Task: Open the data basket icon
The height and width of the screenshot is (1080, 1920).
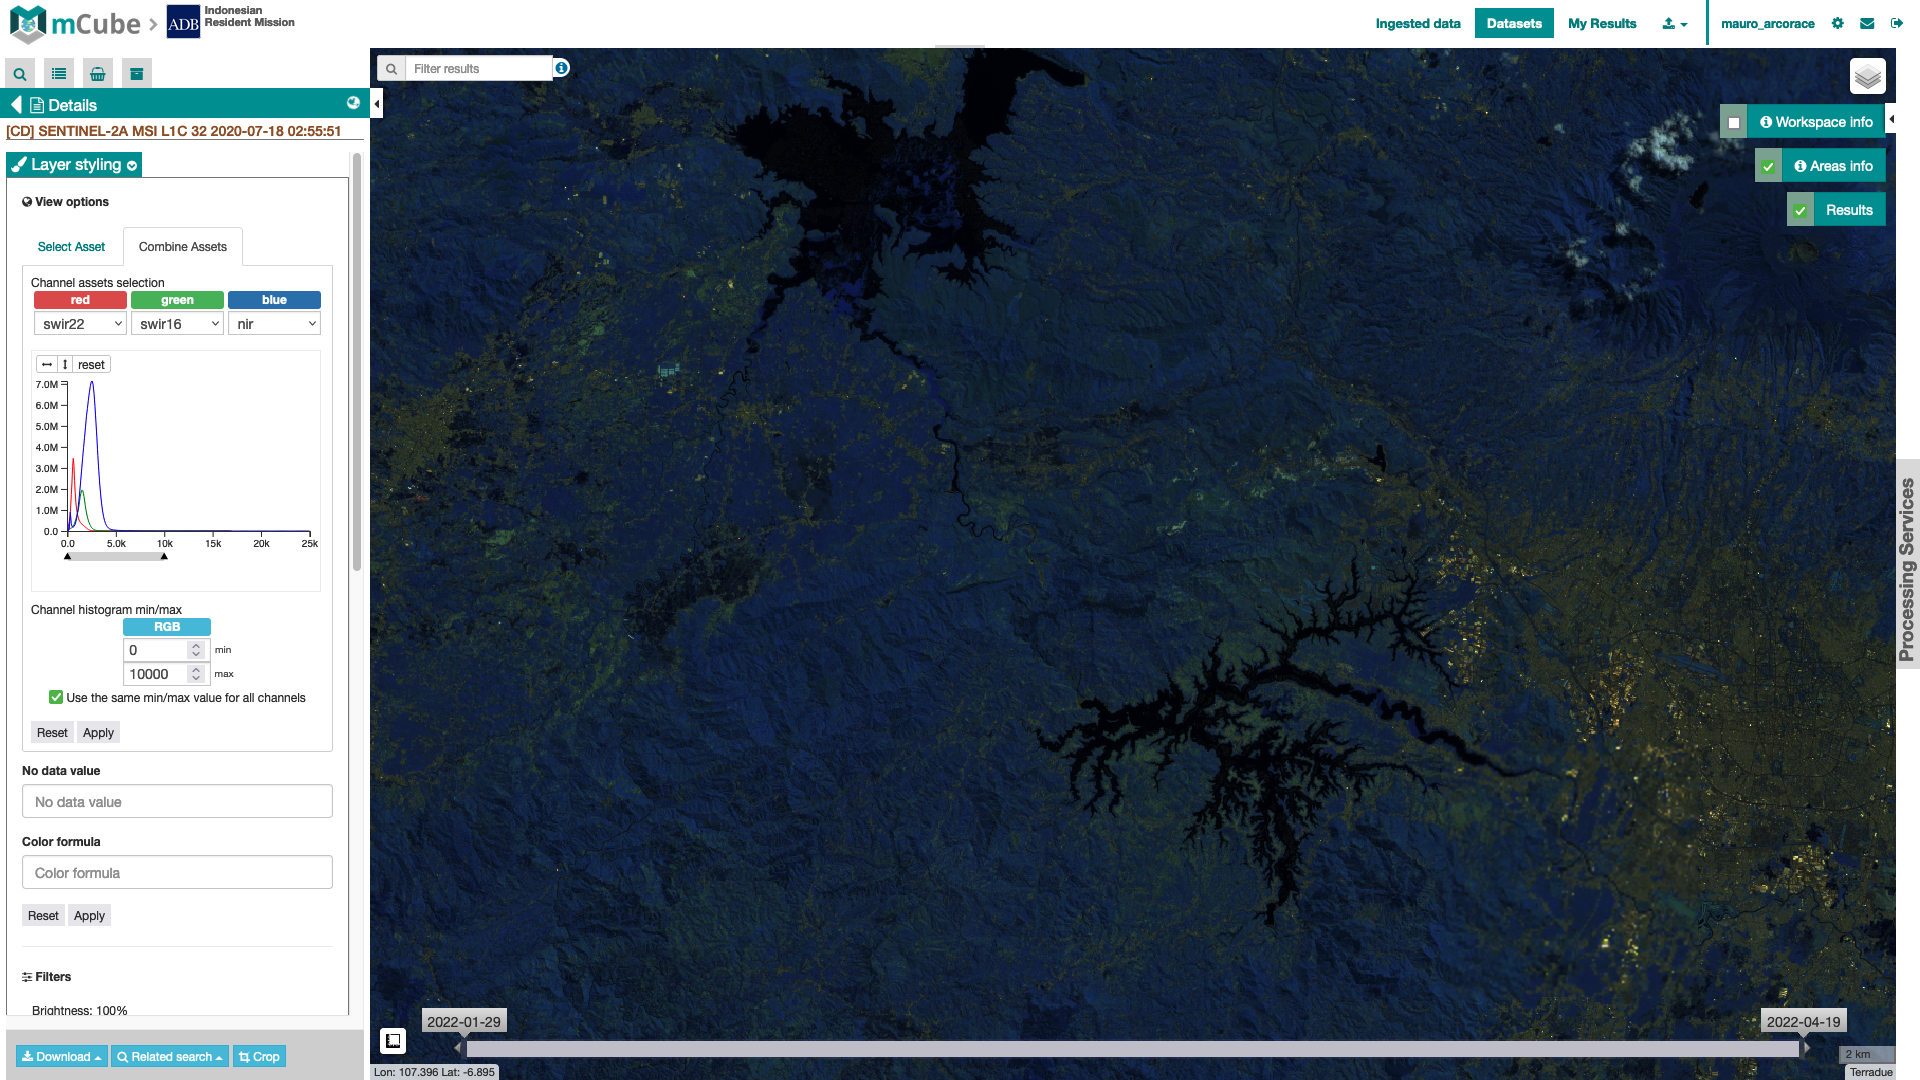Action: coord(98,74)
